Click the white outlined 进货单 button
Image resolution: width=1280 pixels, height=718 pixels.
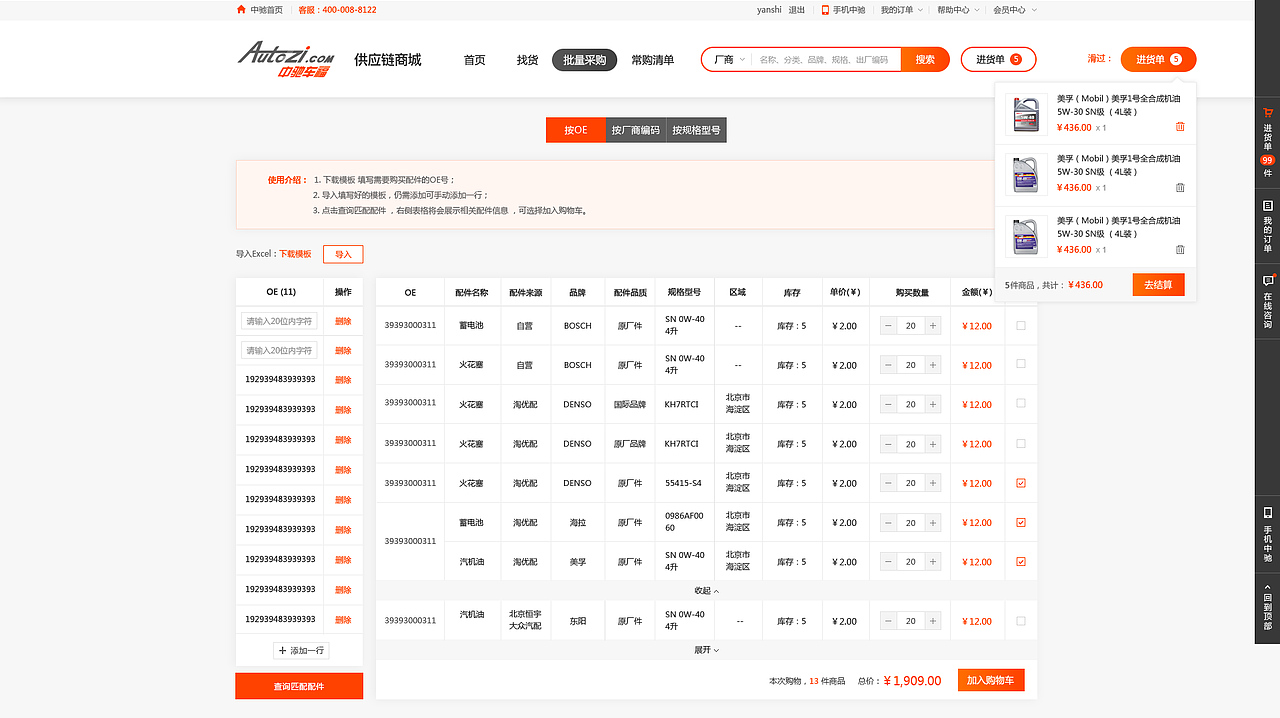(x=998, y=60)
